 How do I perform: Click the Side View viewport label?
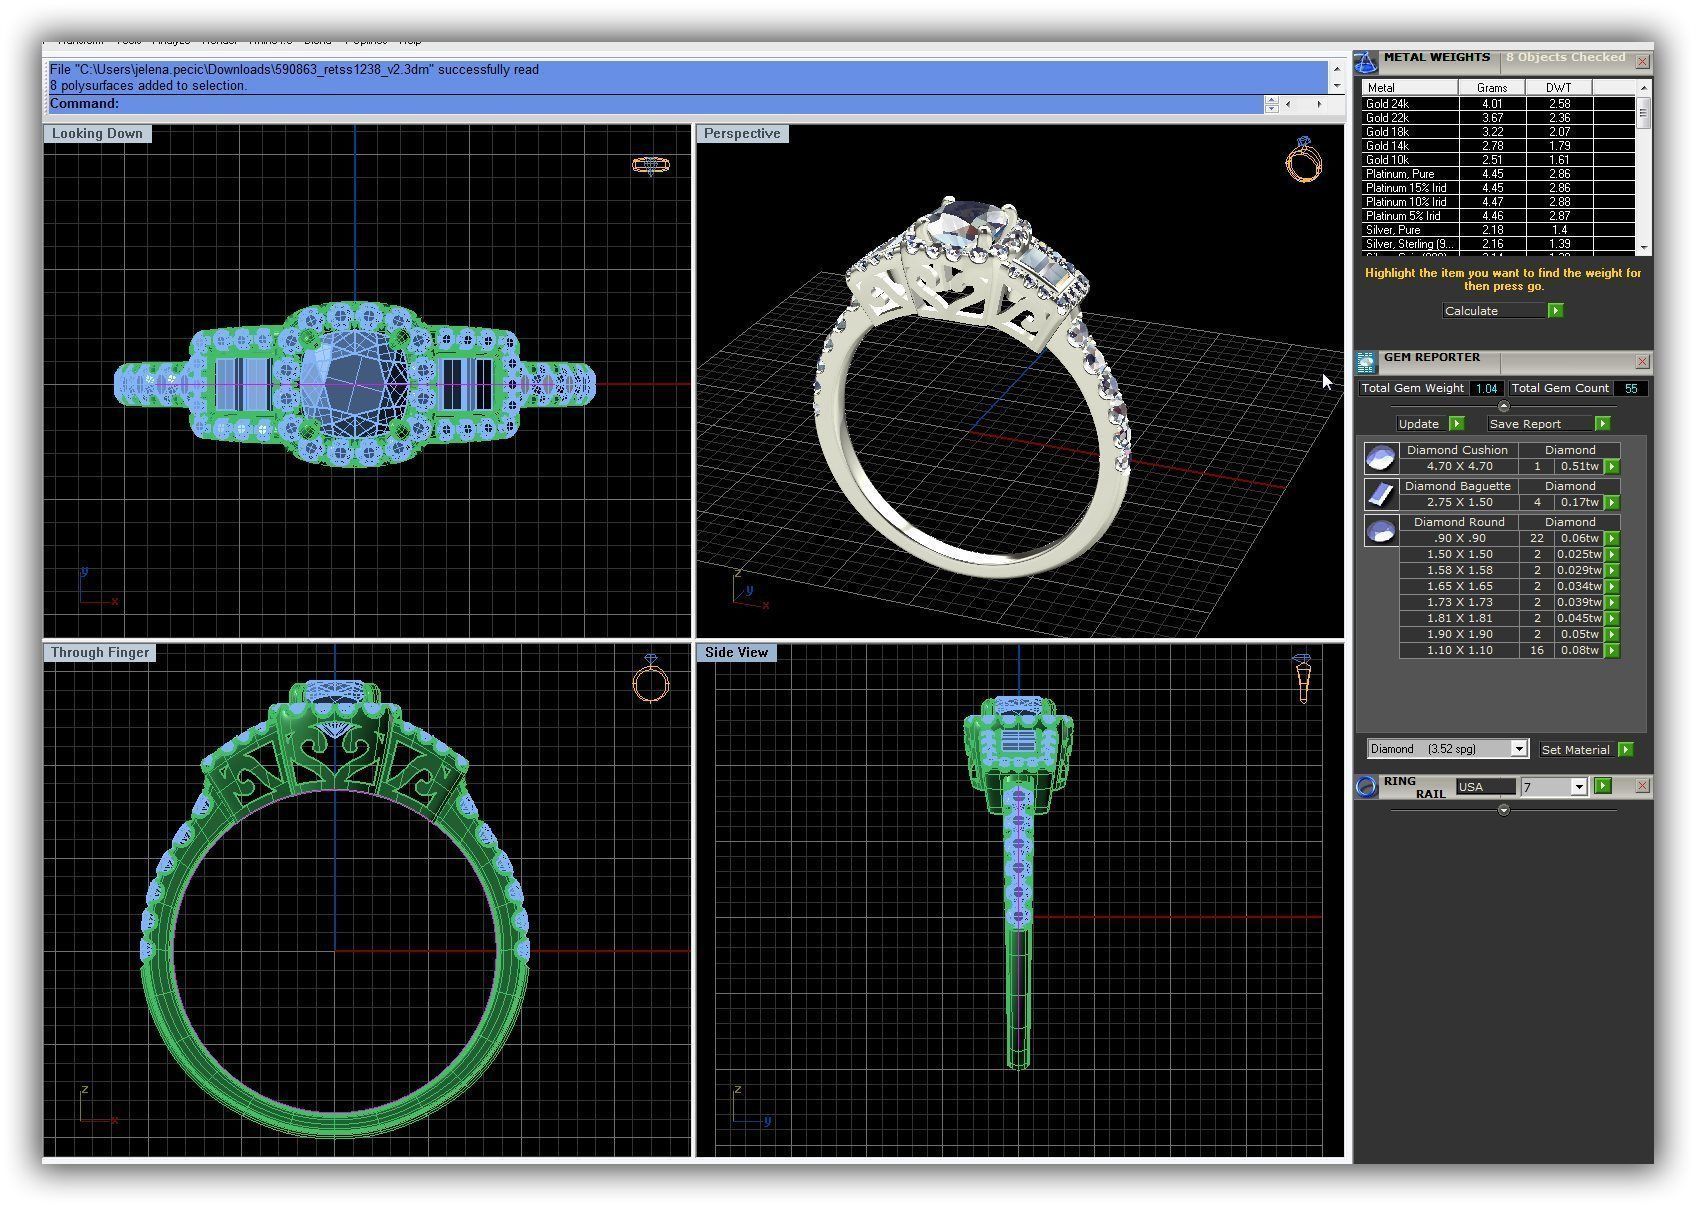coord(736,653)
